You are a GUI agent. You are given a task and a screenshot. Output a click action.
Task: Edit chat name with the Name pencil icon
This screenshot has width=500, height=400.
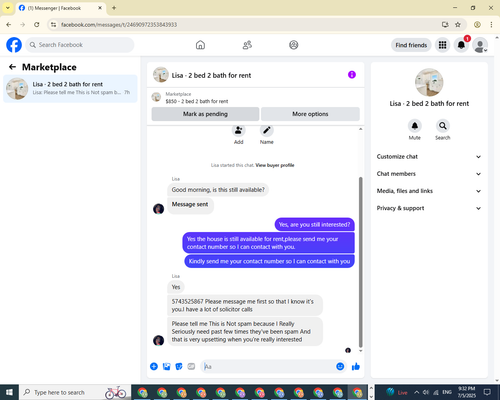click(x=267, y=130)
